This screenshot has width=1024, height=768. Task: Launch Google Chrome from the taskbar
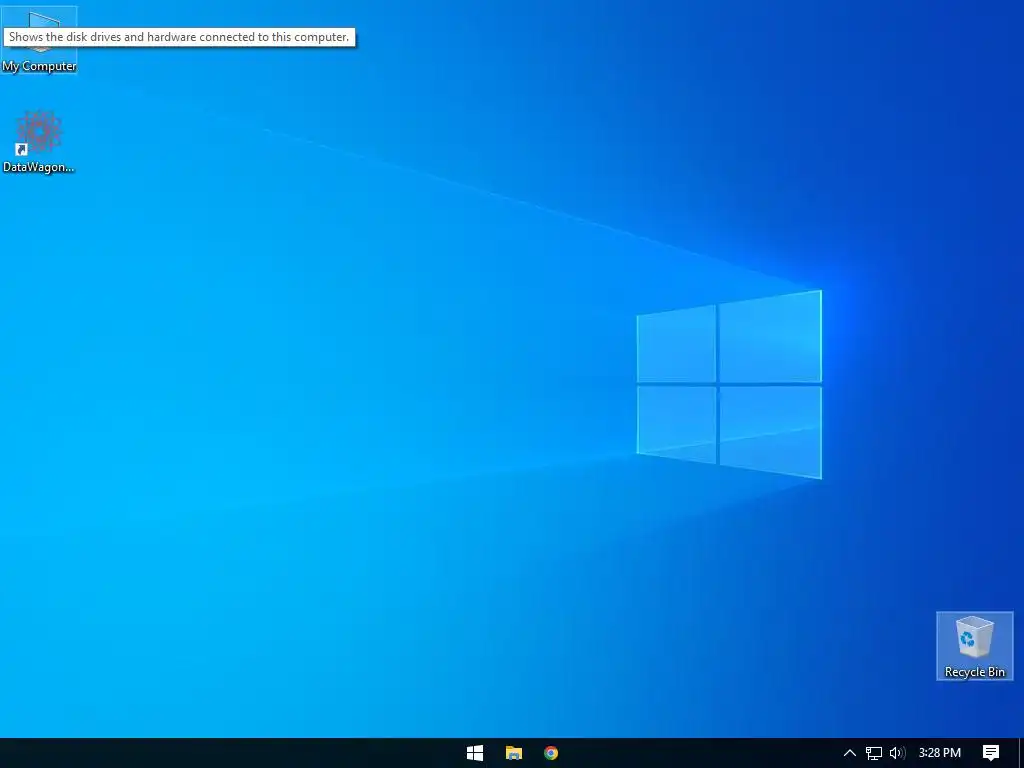tap(551, 753)
